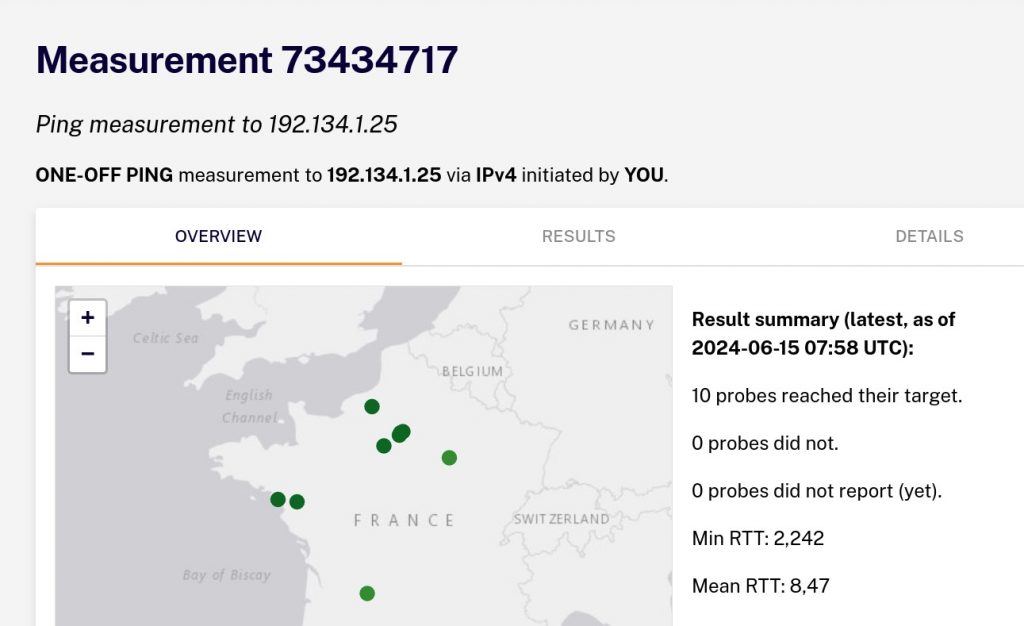Select the largest probe marker near Paris
1024x626 pixels.
point(401,431)
